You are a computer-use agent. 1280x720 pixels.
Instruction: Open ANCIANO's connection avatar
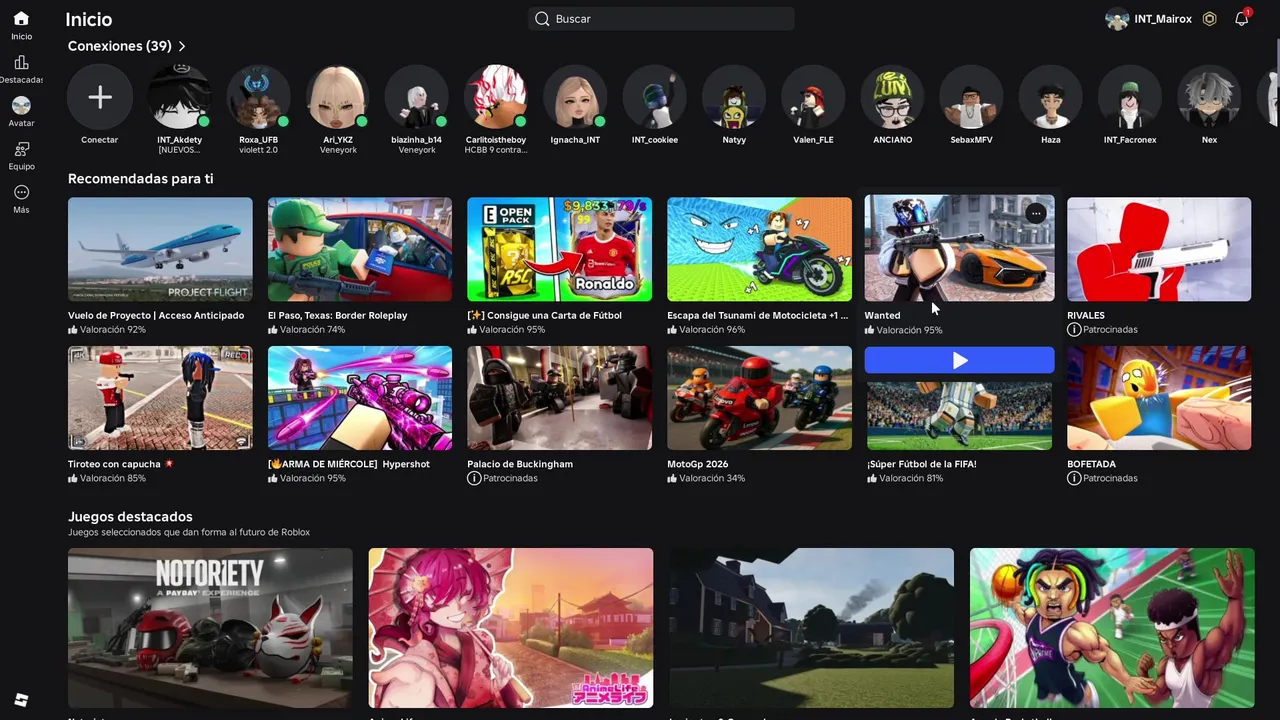point(892,97)
